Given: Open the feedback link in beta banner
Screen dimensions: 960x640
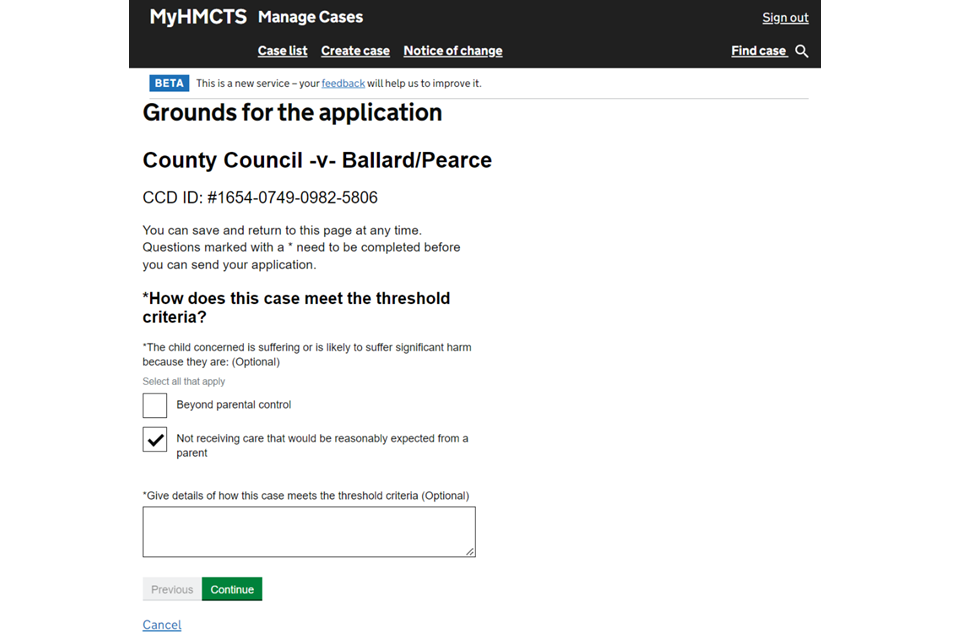Looking at the screenshot, I should coord(343,84).
